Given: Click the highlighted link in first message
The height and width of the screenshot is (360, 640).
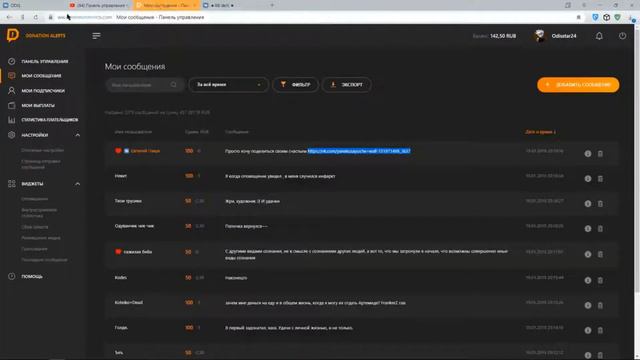Looking at the screenshot, I should click(359, 151).
